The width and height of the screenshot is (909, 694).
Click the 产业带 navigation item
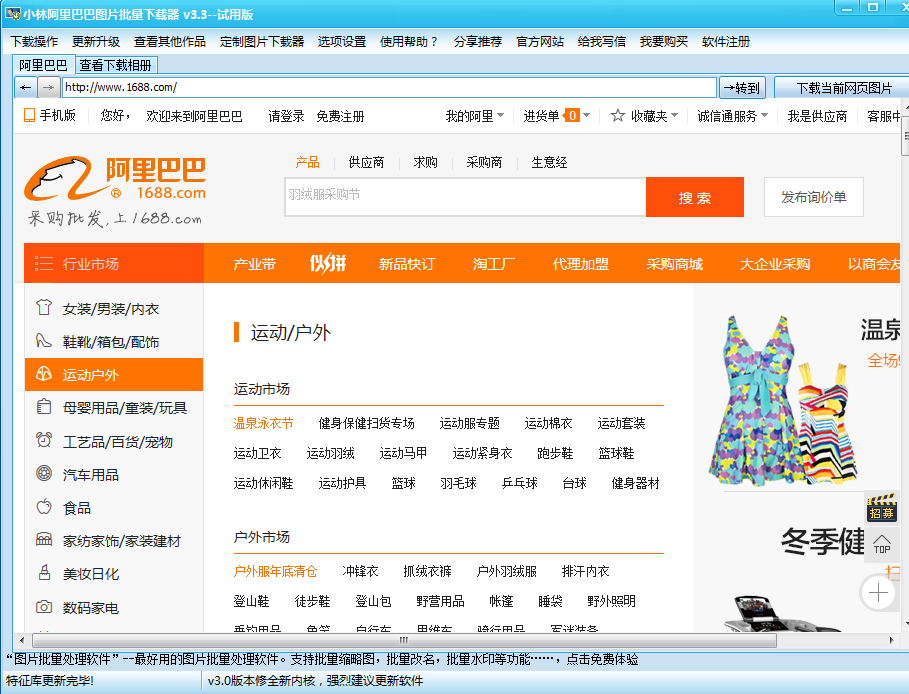pos(254,264)
